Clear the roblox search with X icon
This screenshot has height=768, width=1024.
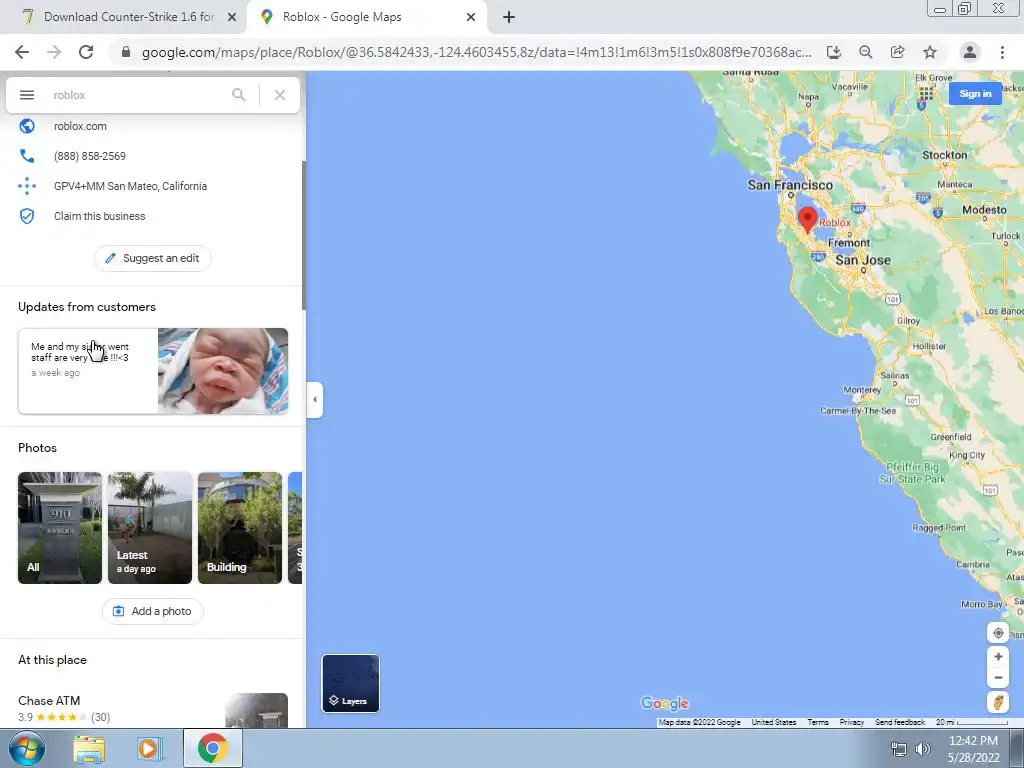[280, 95]
